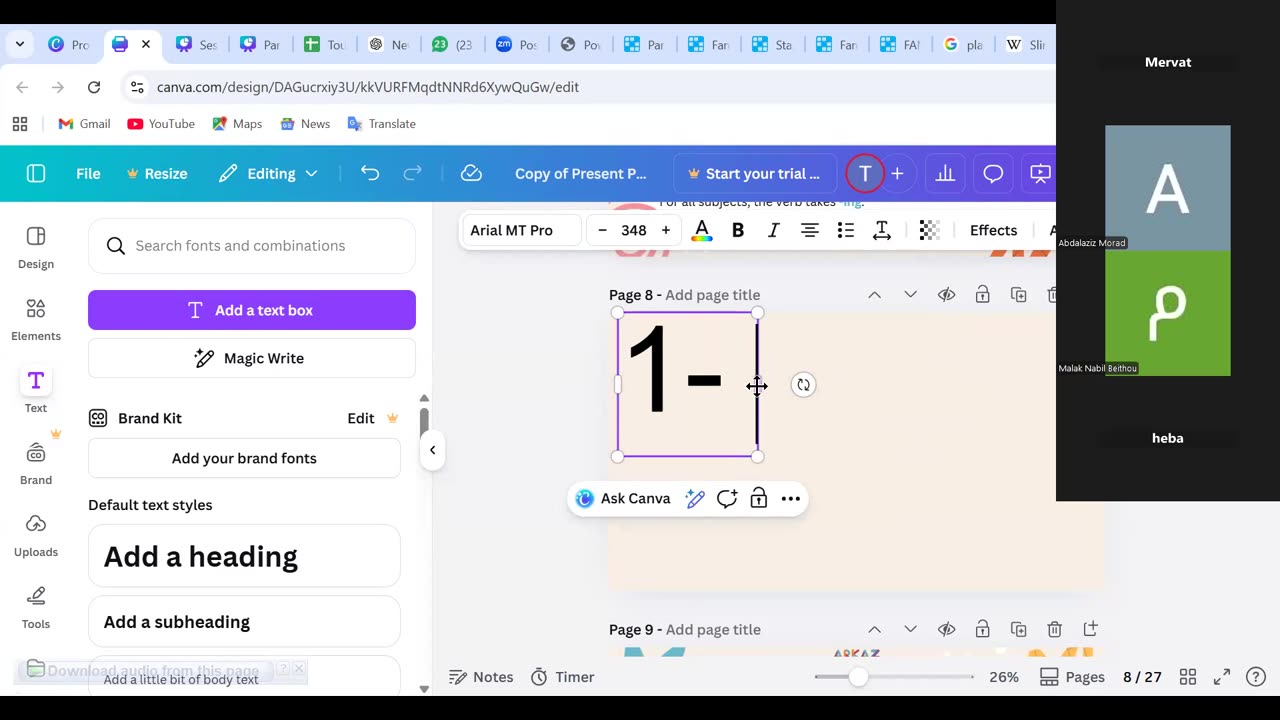1280x720 pixels.
Task: Open more options in floating toolbar
Action: coord(790,498)
